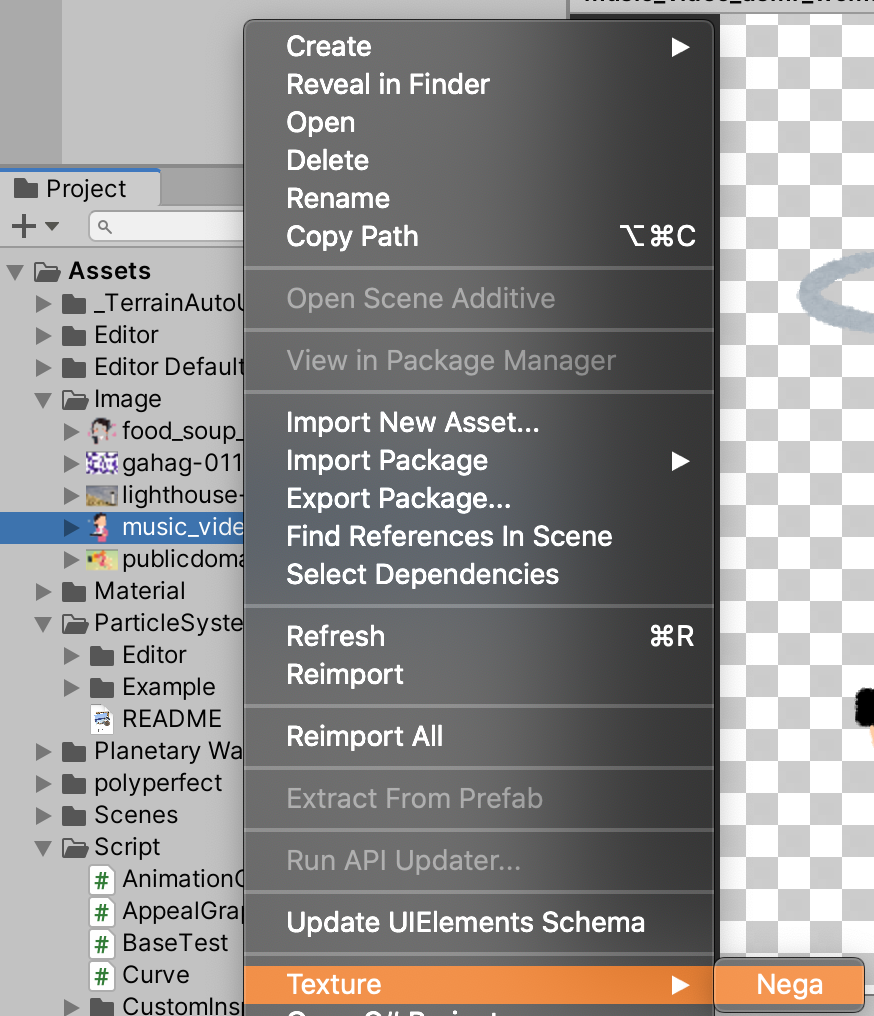The width and height of the screenshot is (874, 1016).
Task: Expand the Editor Default folder arrow
Action: 43,367
